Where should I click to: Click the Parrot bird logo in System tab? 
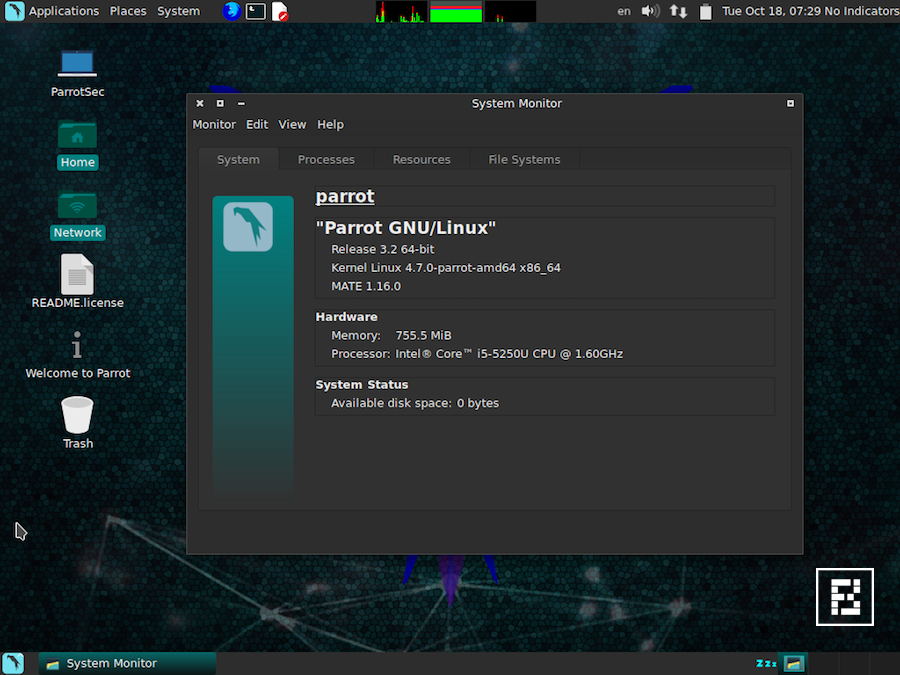point(248,227)
